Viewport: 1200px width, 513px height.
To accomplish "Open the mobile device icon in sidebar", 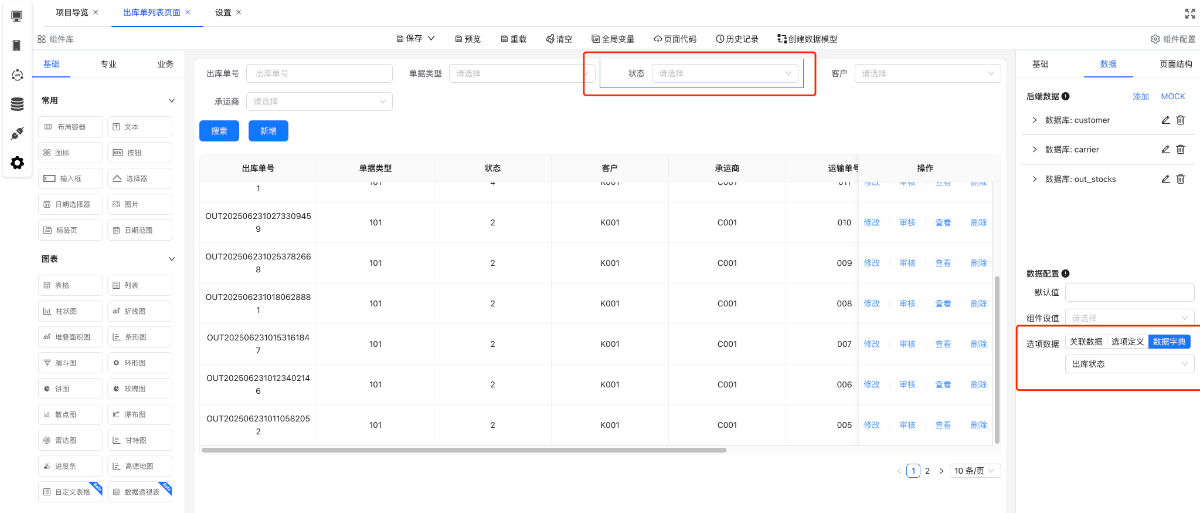I will click(x=17, y=45).
